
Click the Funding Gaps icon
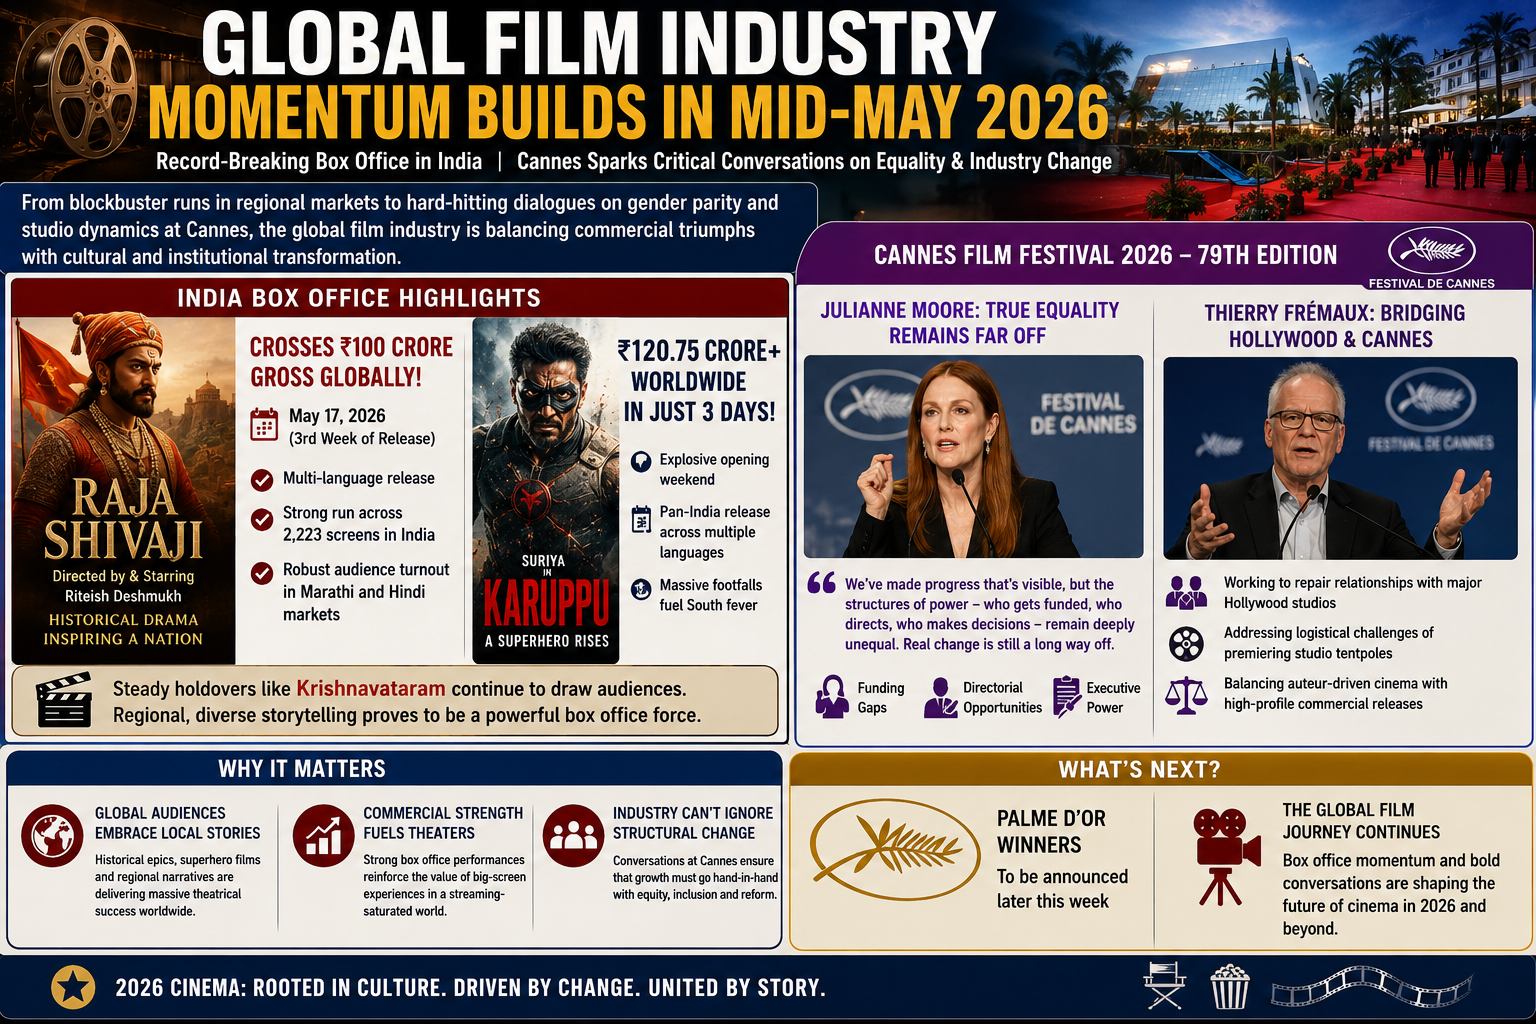click(x=832, y=697)
